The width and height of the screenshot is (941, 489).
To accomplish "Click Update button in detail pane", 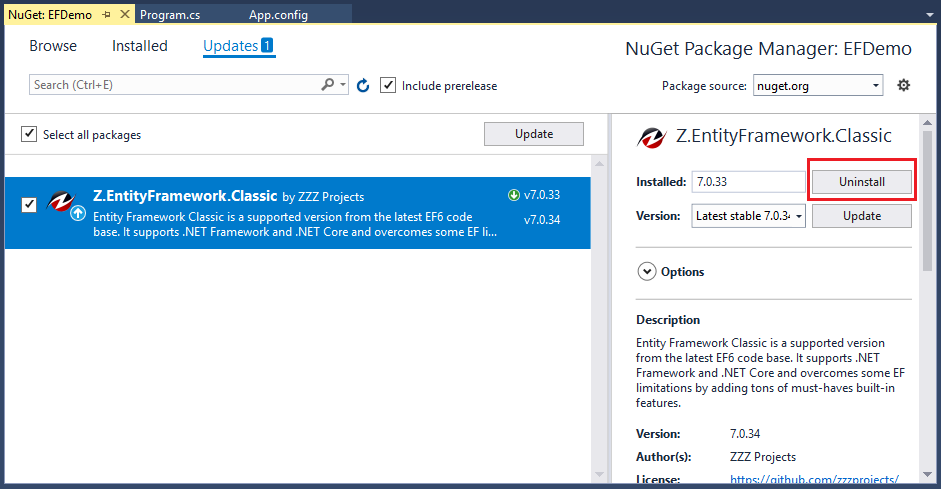I will (x=862, y=216).
